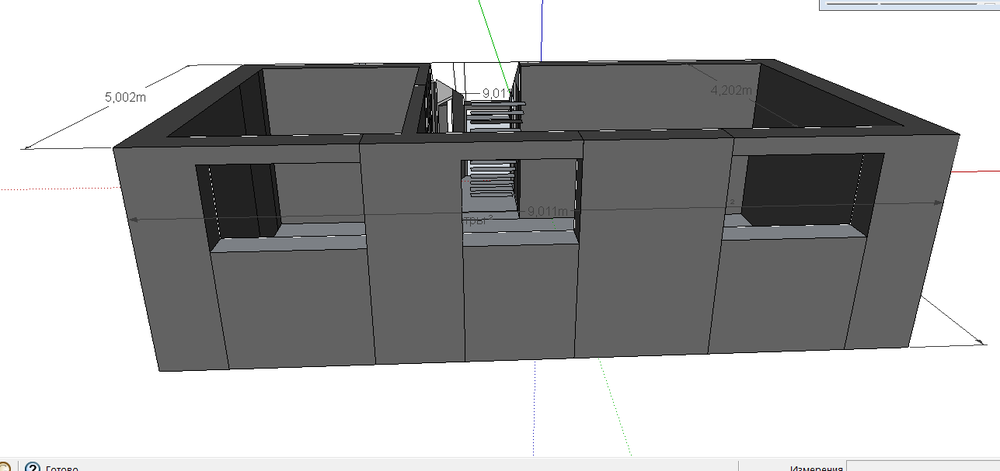
Task: Select the 5,002m dimension label
Action: [x=126, y=98]
